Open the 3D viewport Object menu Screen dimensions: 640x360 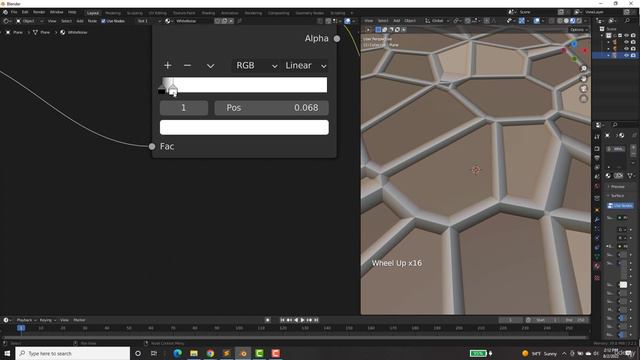point(410,20)
